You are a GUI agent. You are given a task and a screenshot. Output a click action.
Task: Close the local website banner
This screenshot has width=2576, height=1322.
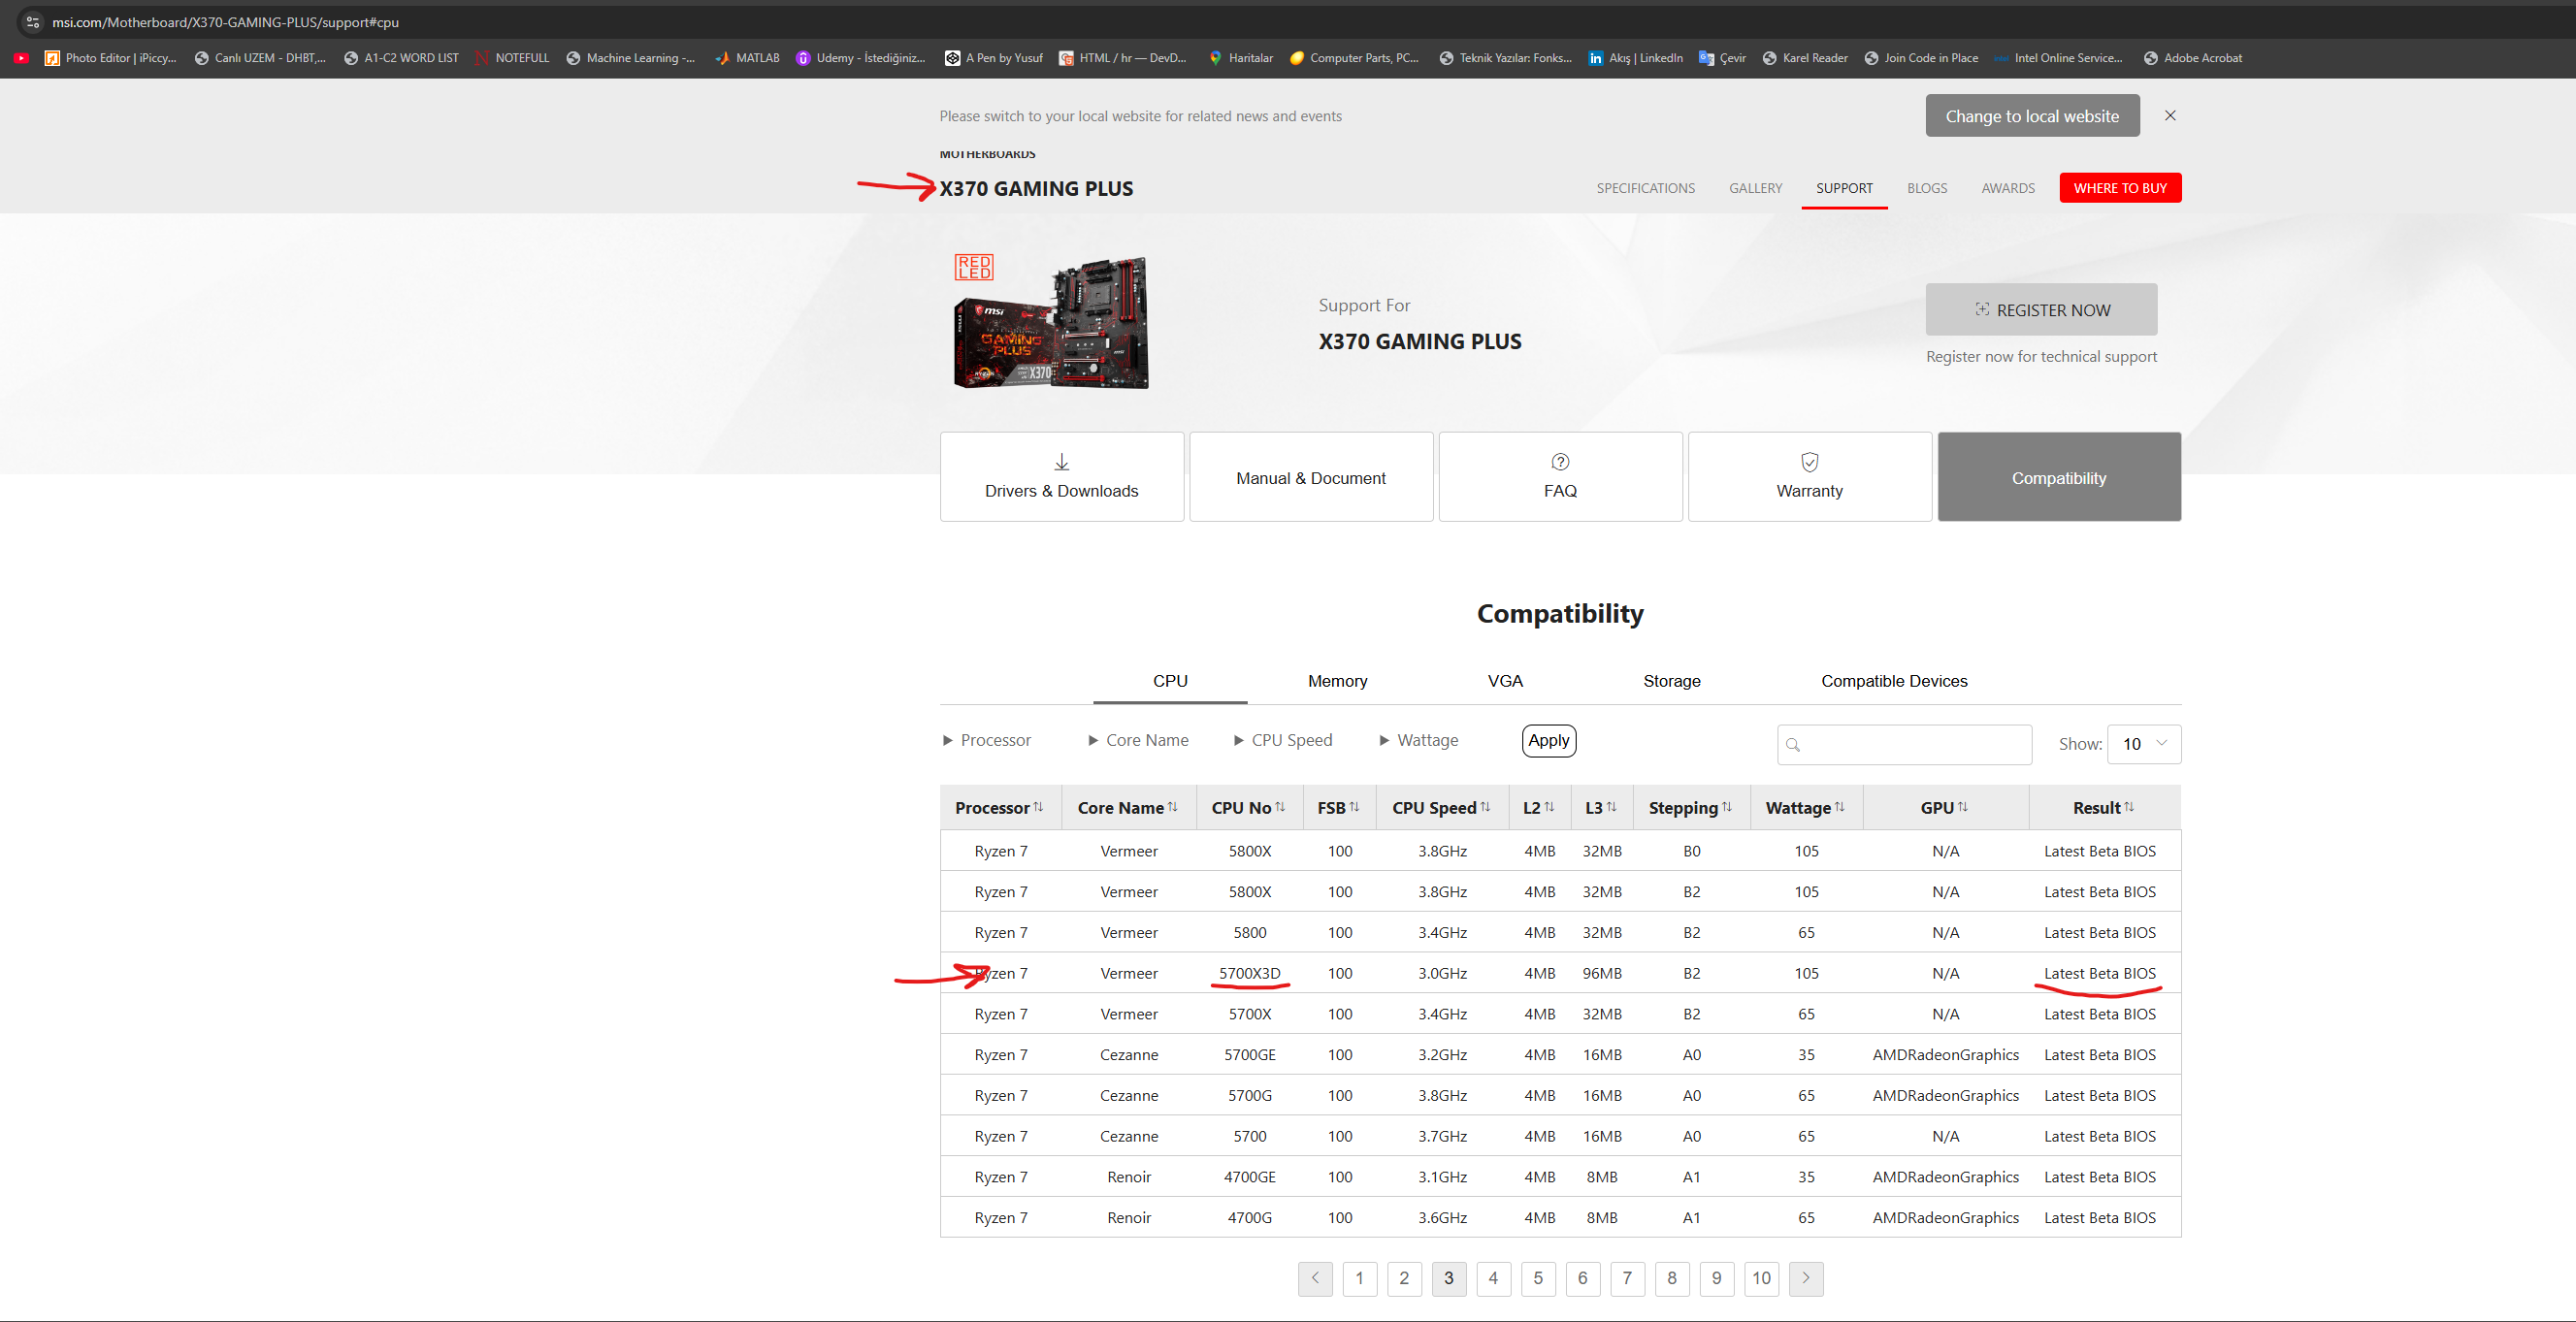click(x=2169, y=116)
